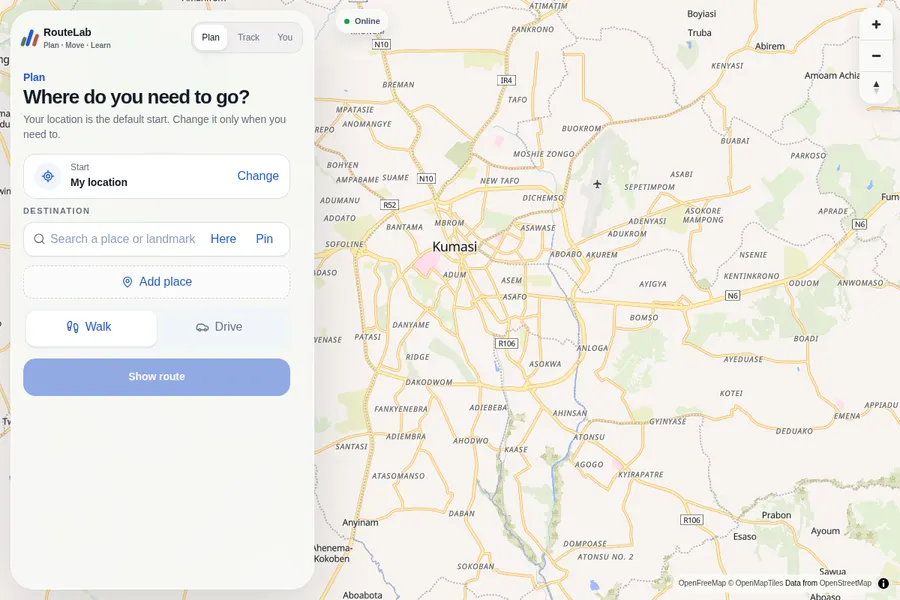The height and width of the screenshot is (600, 900).
Task: Focus the Search a place or landmark field
Action: coord(122,239)
